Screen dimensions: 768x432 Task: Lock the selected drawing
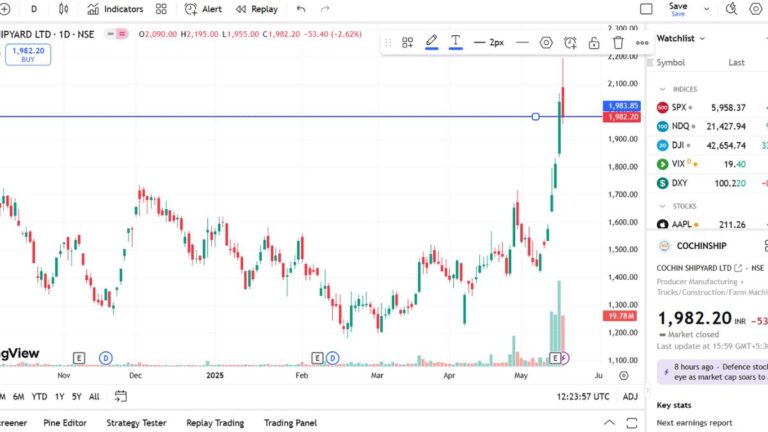pos(594,43)
